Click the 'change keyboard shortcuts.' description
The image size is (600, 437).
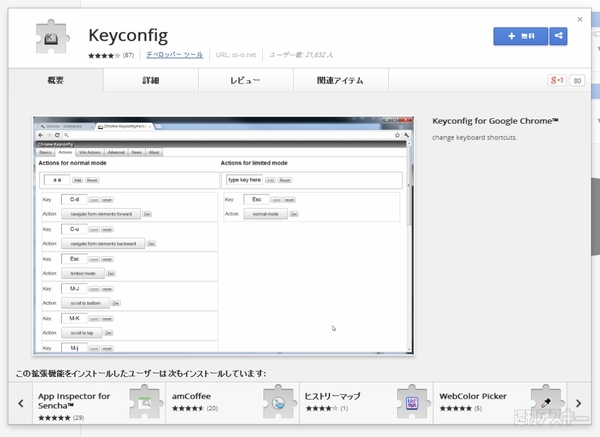pyautogui.click(x=474, y=137)
